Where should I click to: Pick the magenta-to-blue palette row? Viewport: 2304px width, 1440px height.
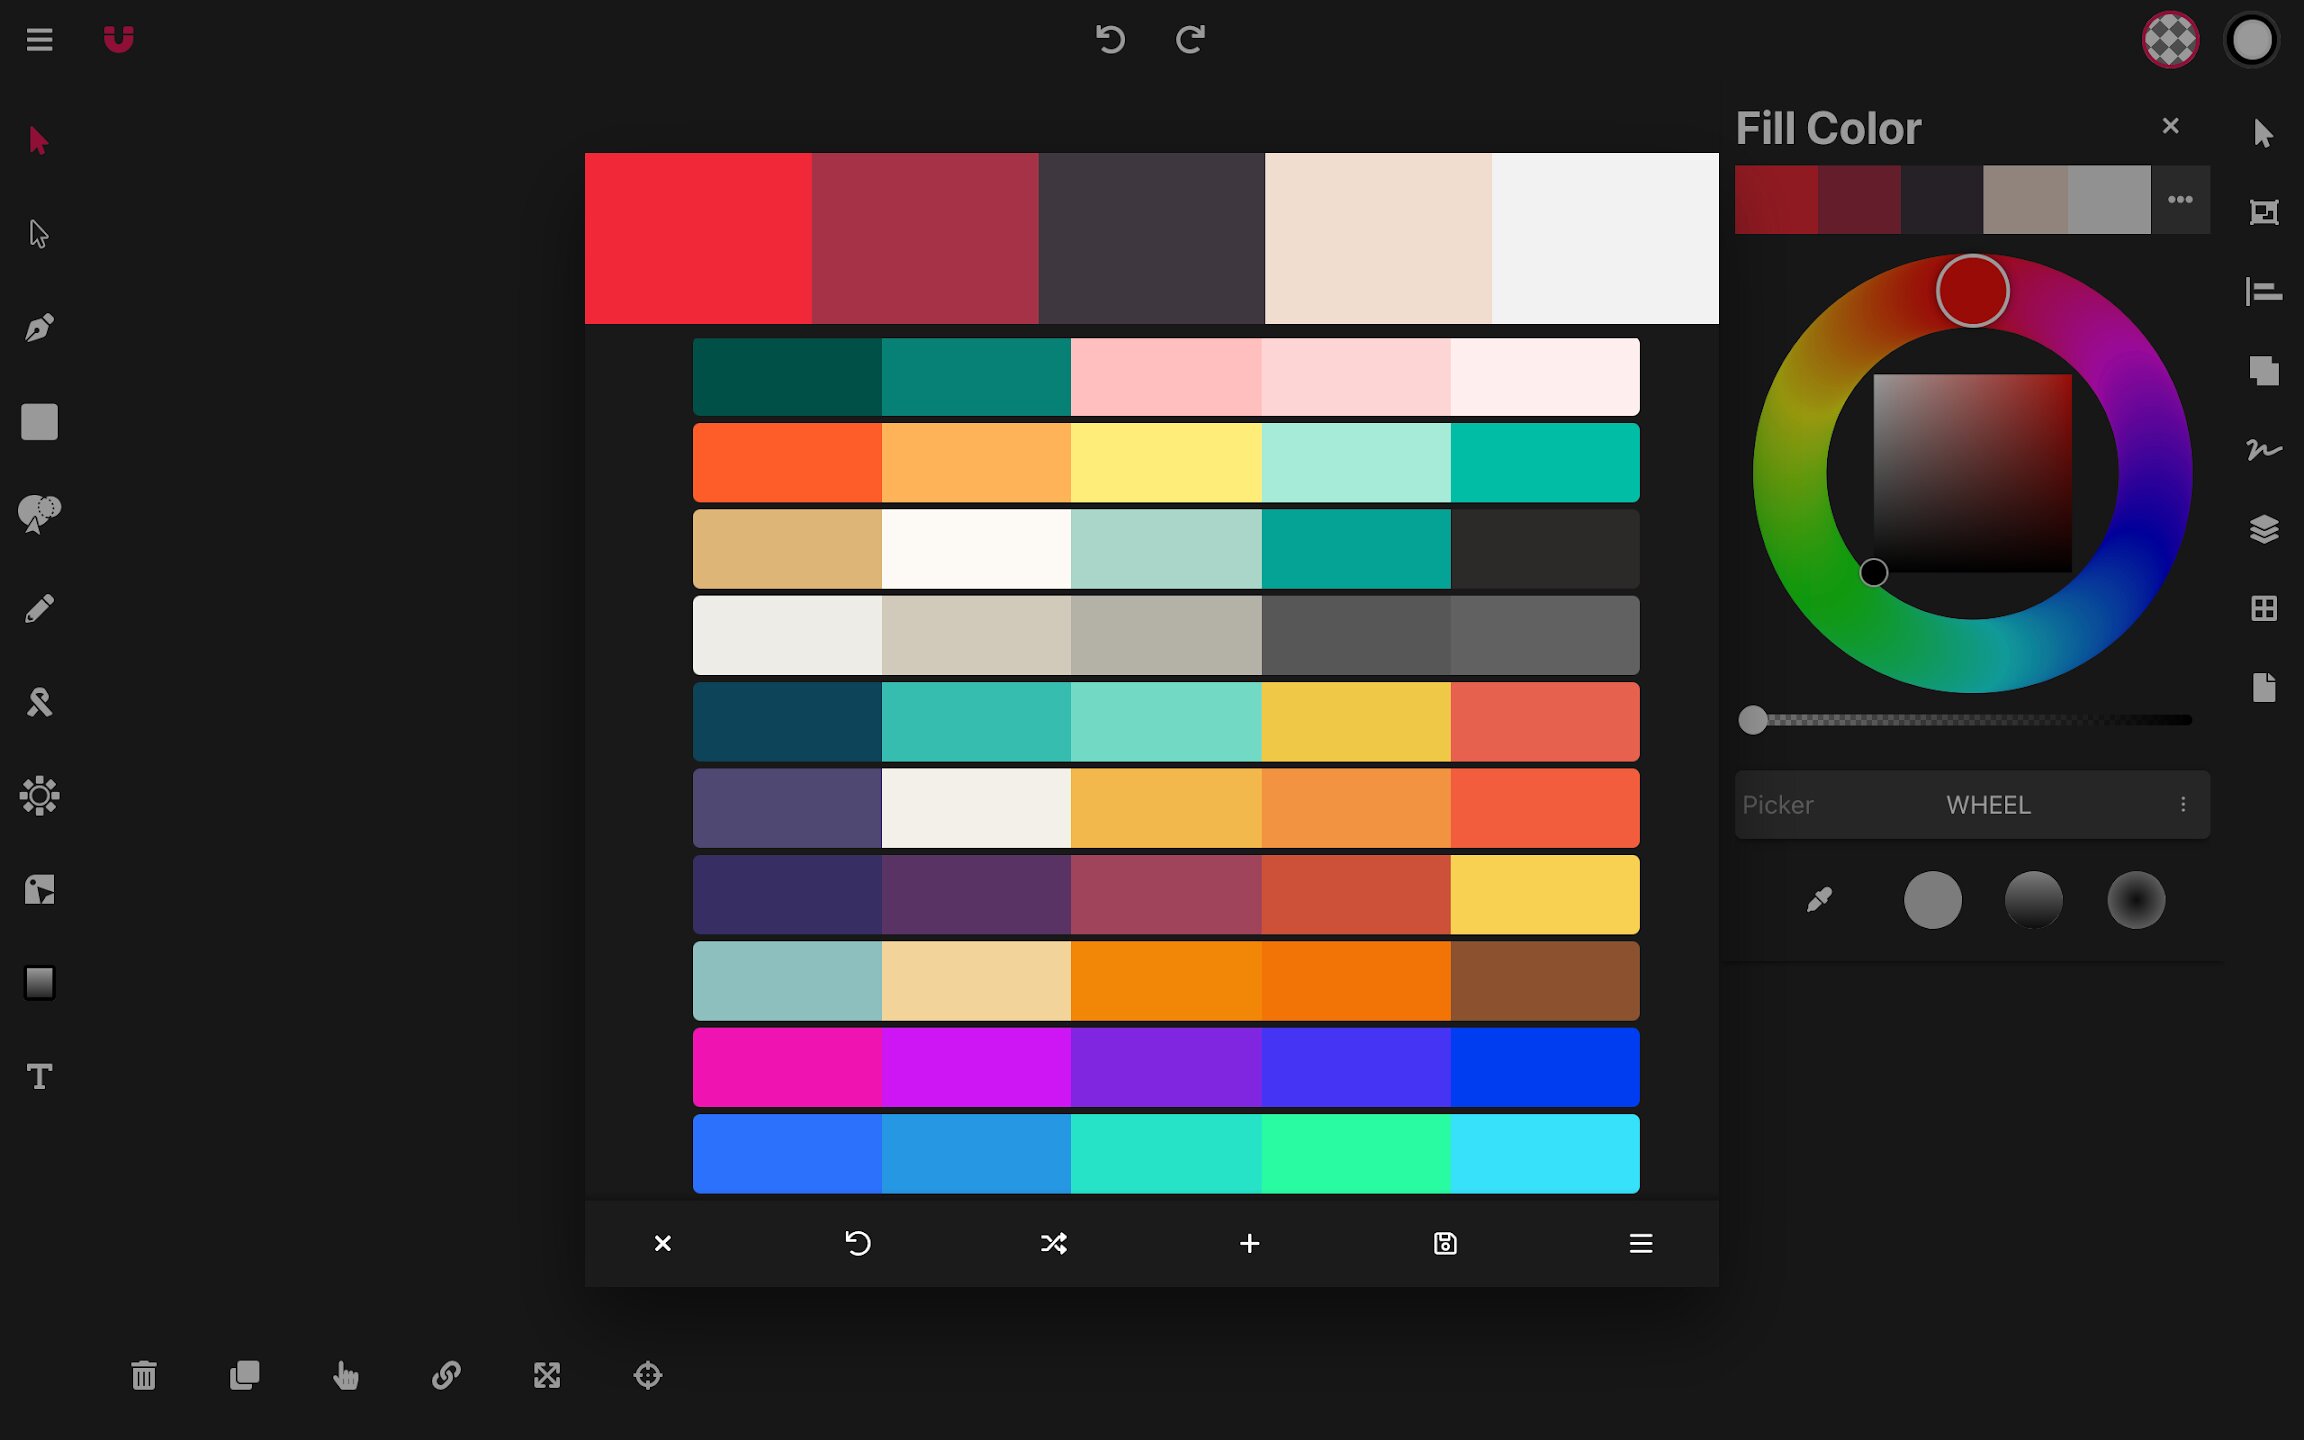tap(1166, 1067)
